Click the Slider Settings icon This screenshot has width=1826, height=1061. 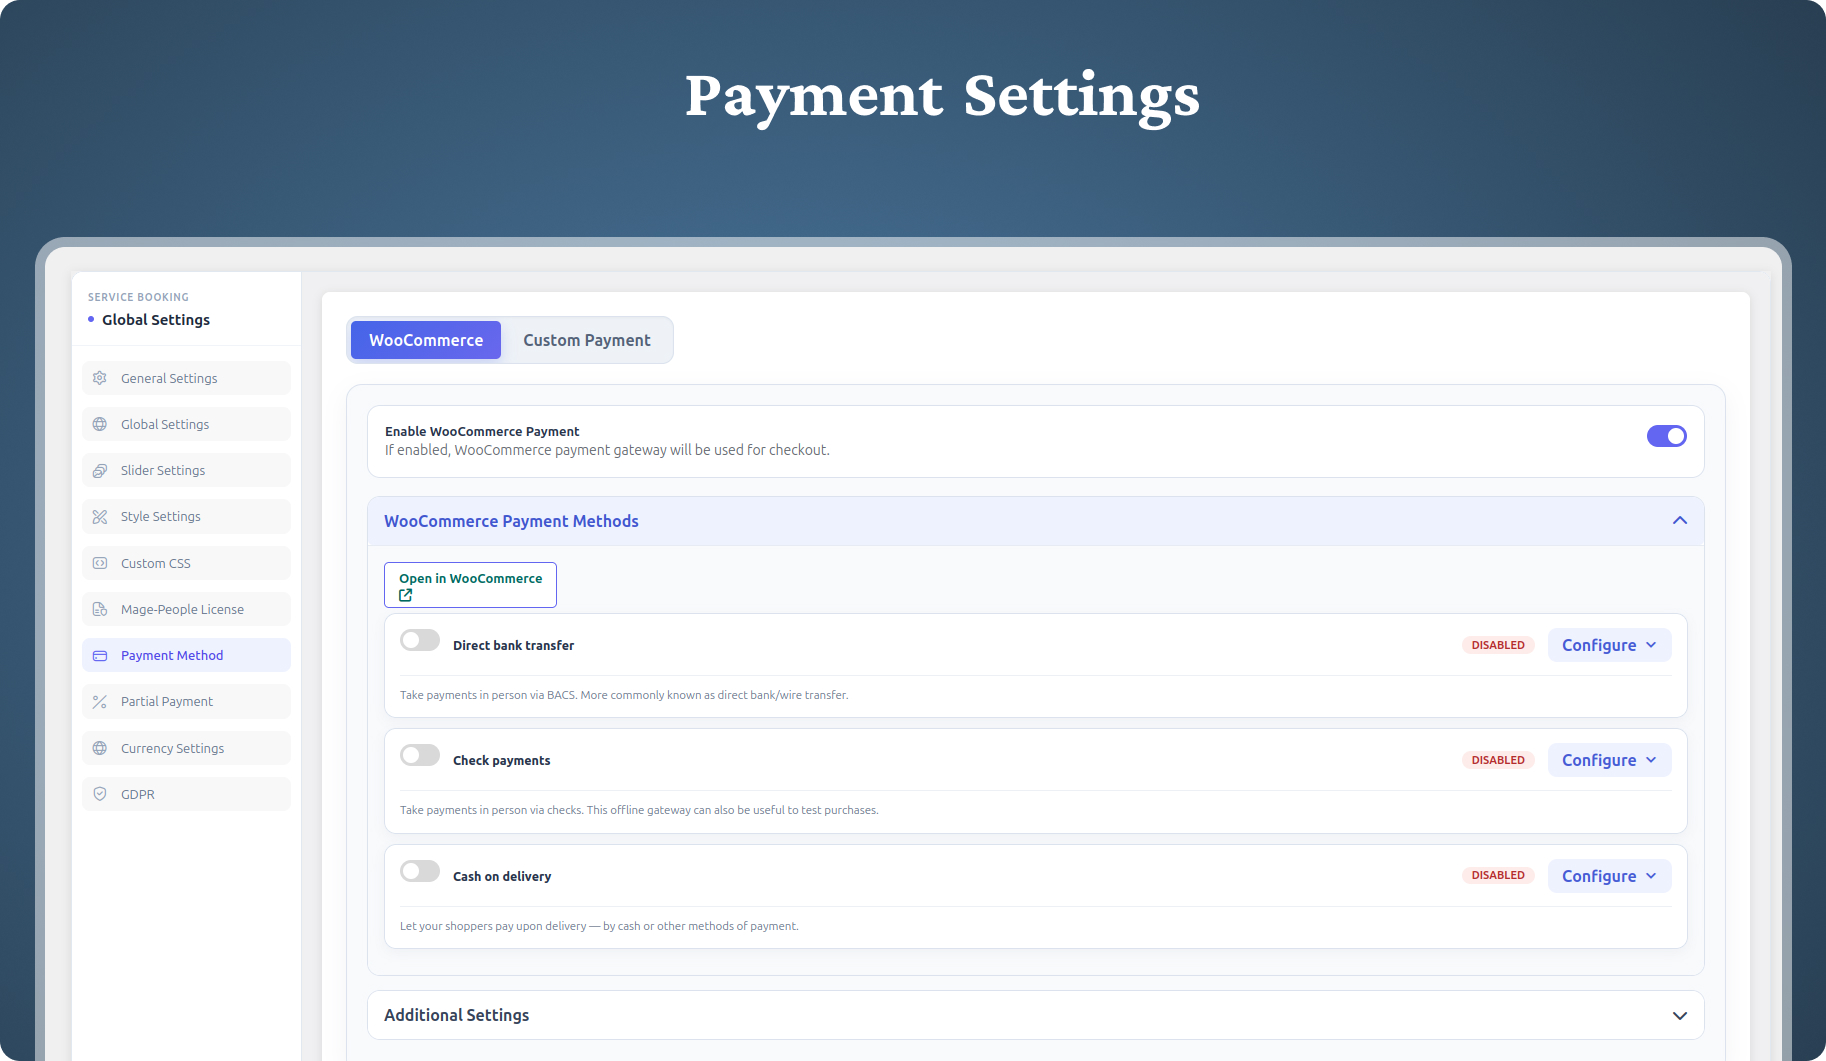point(100,470)
